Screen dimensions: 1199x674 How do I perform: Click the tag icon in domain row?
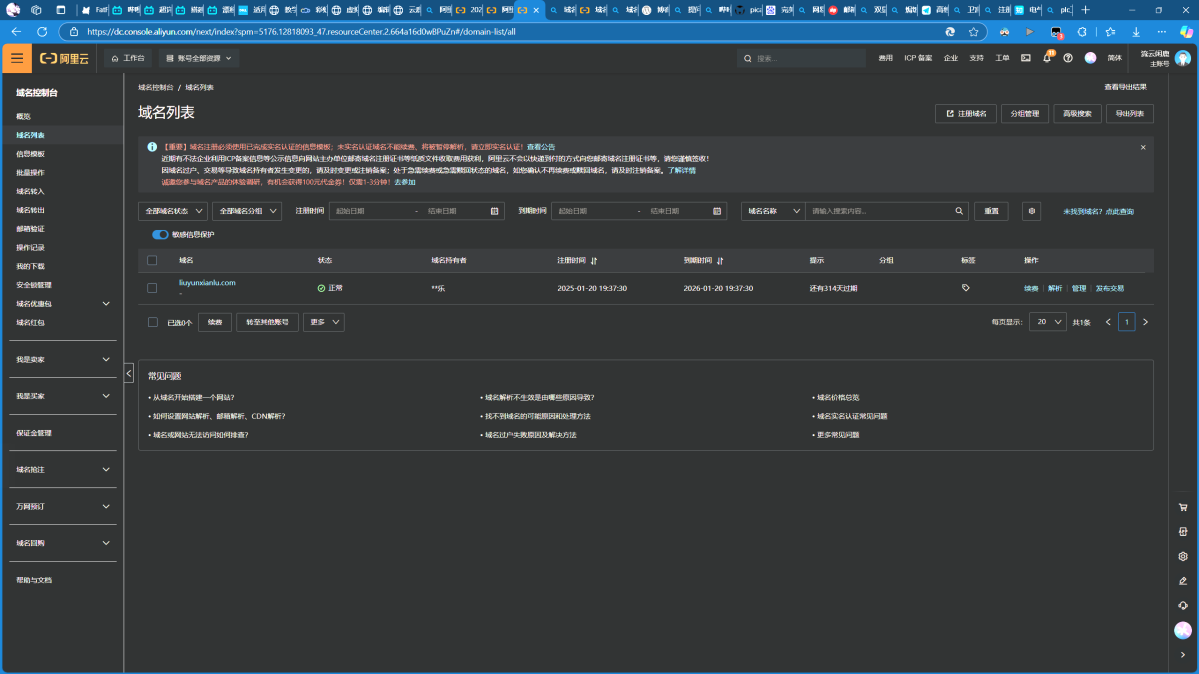pos(965,288)
